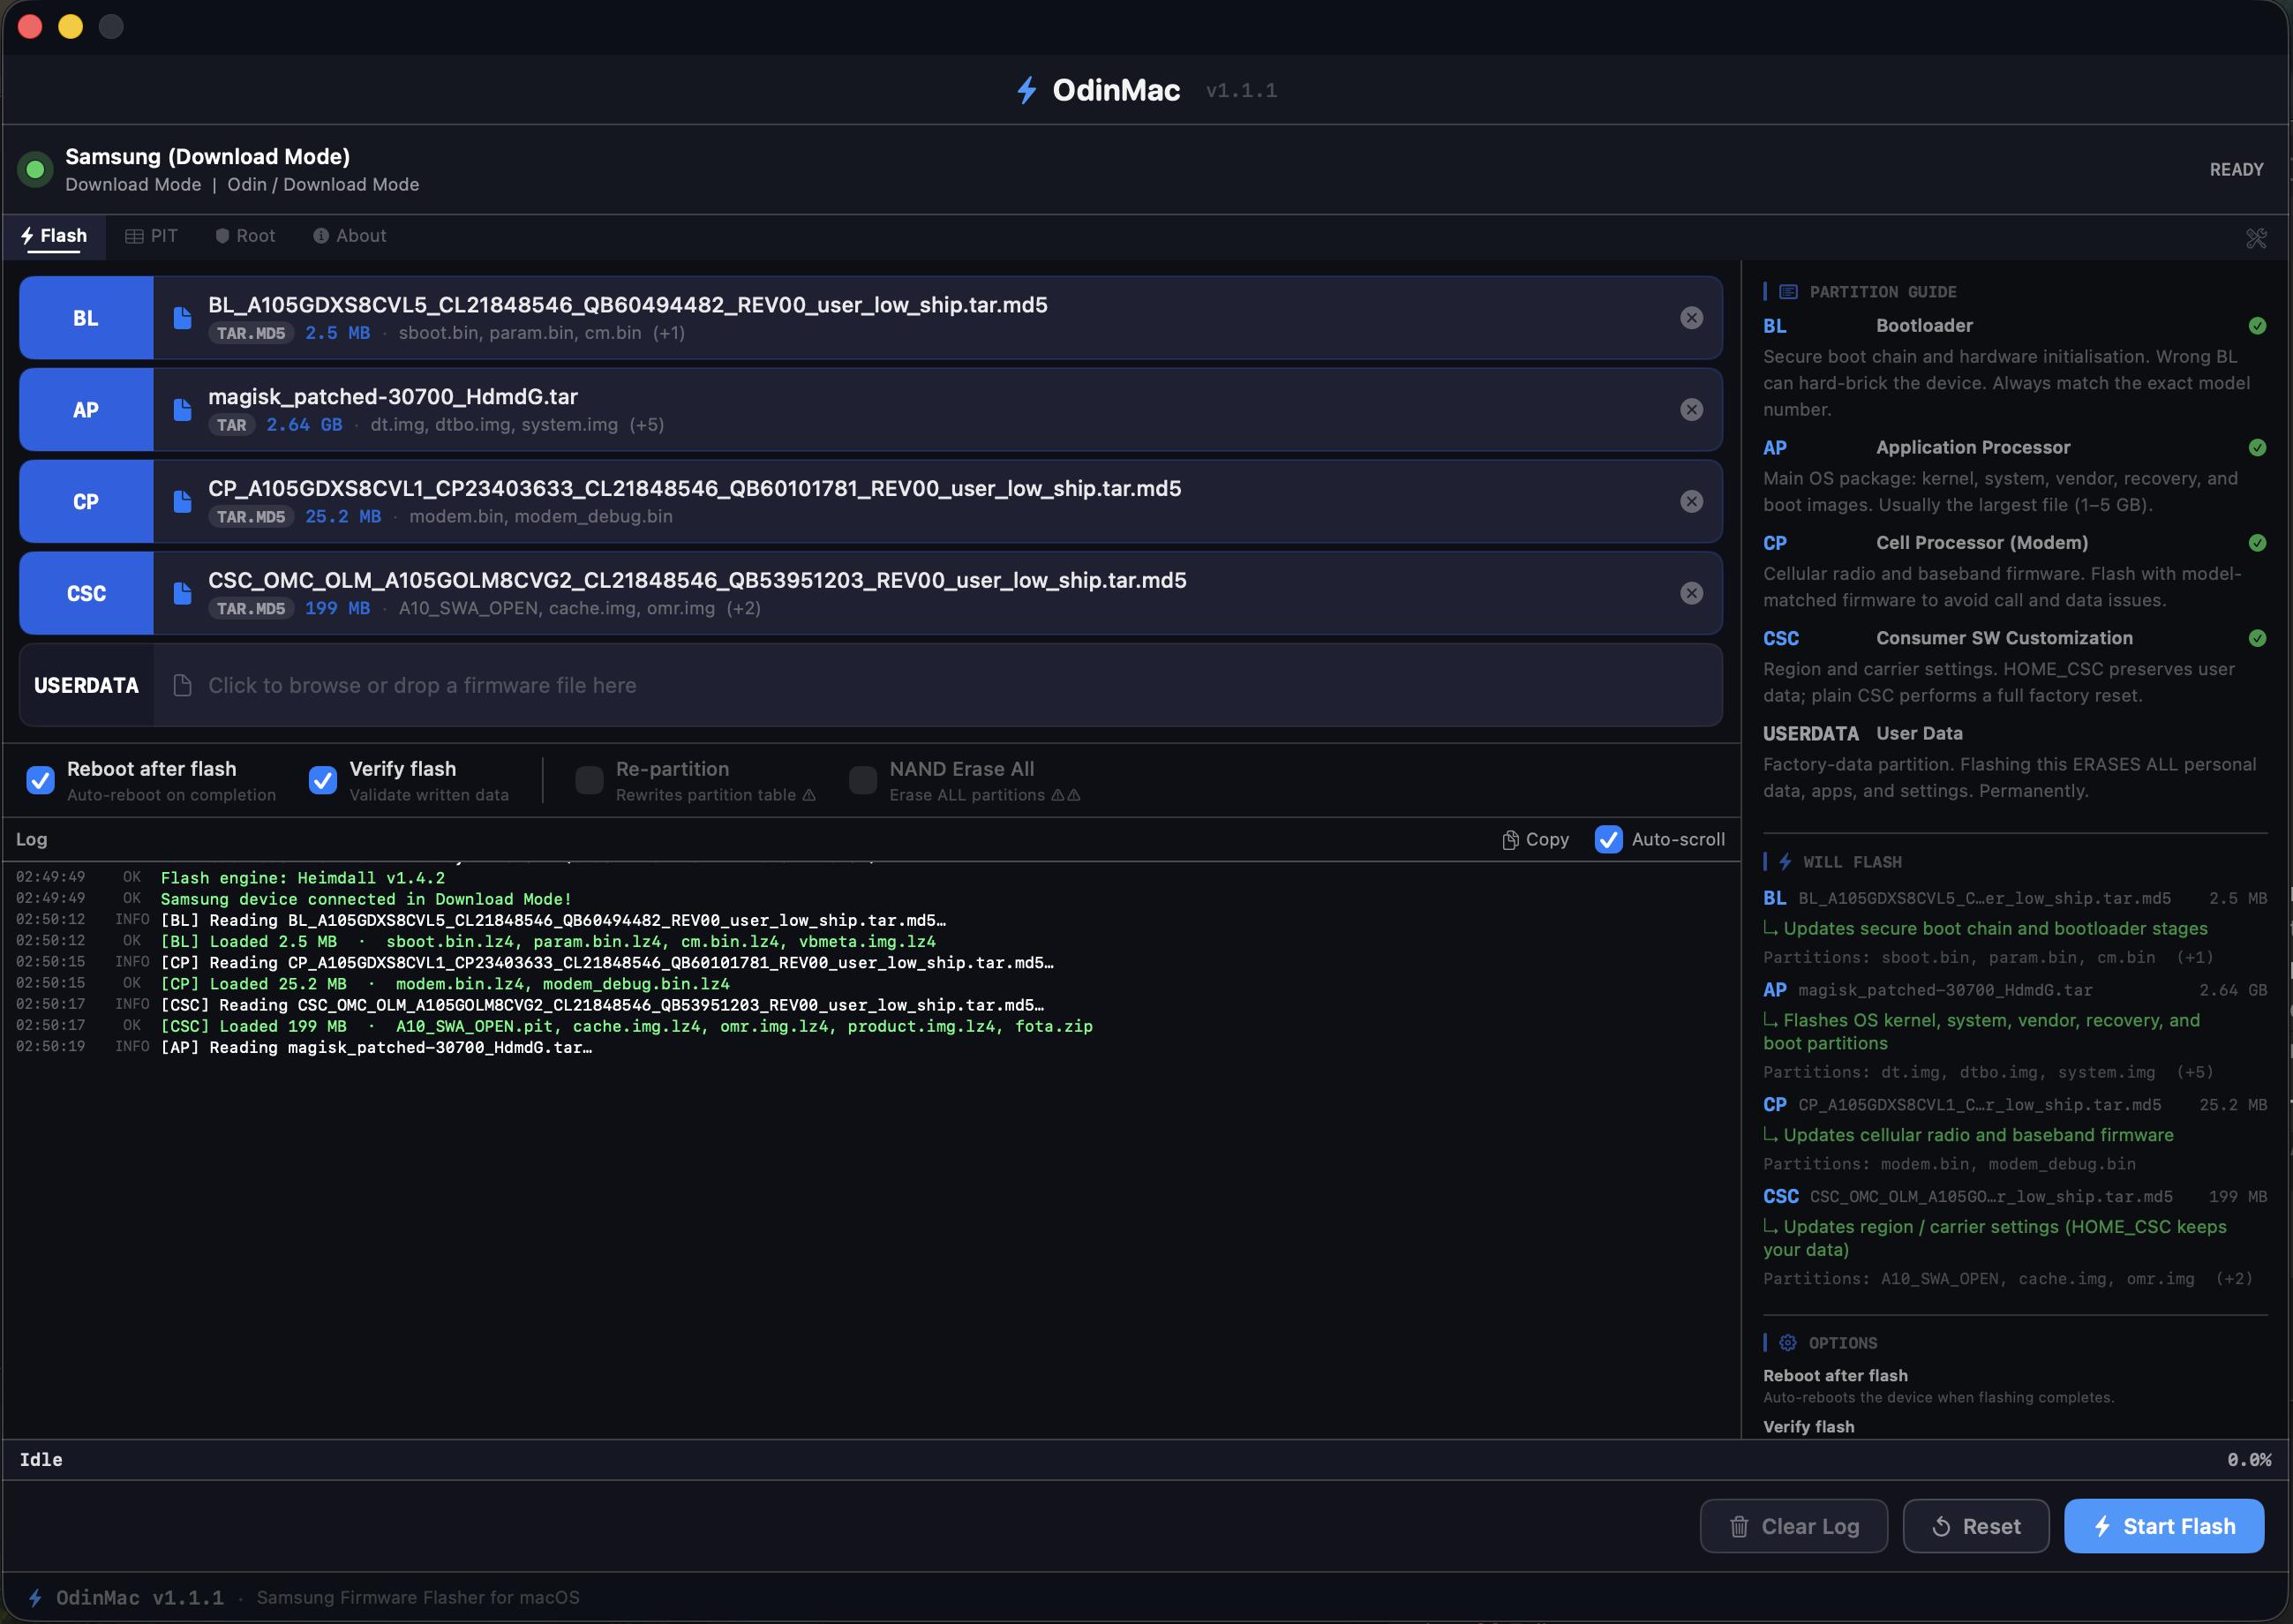Click the v1.1.1 version label in header

(1241, 91)
